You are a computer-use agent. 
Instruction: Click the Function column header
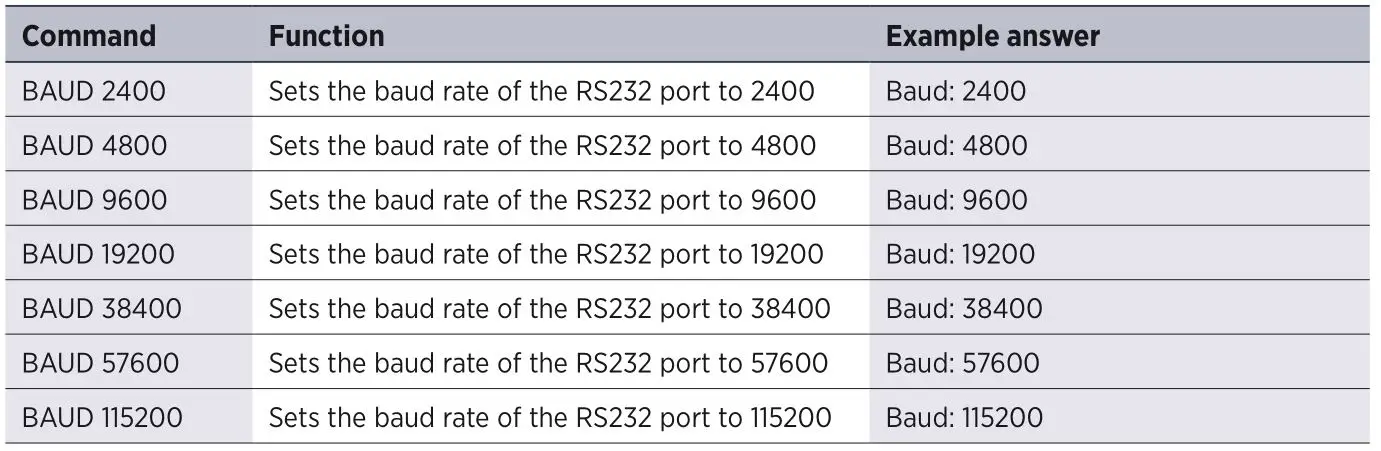326,37
